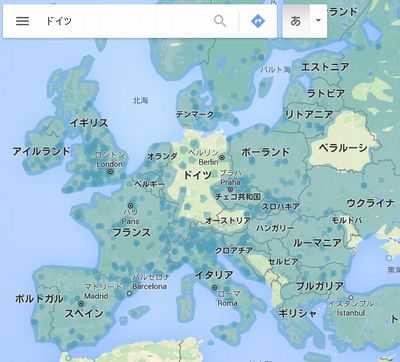Viewport: 400px width, 362px height.
Task: Click the Madrid city marker
Action: coord(81,304)
